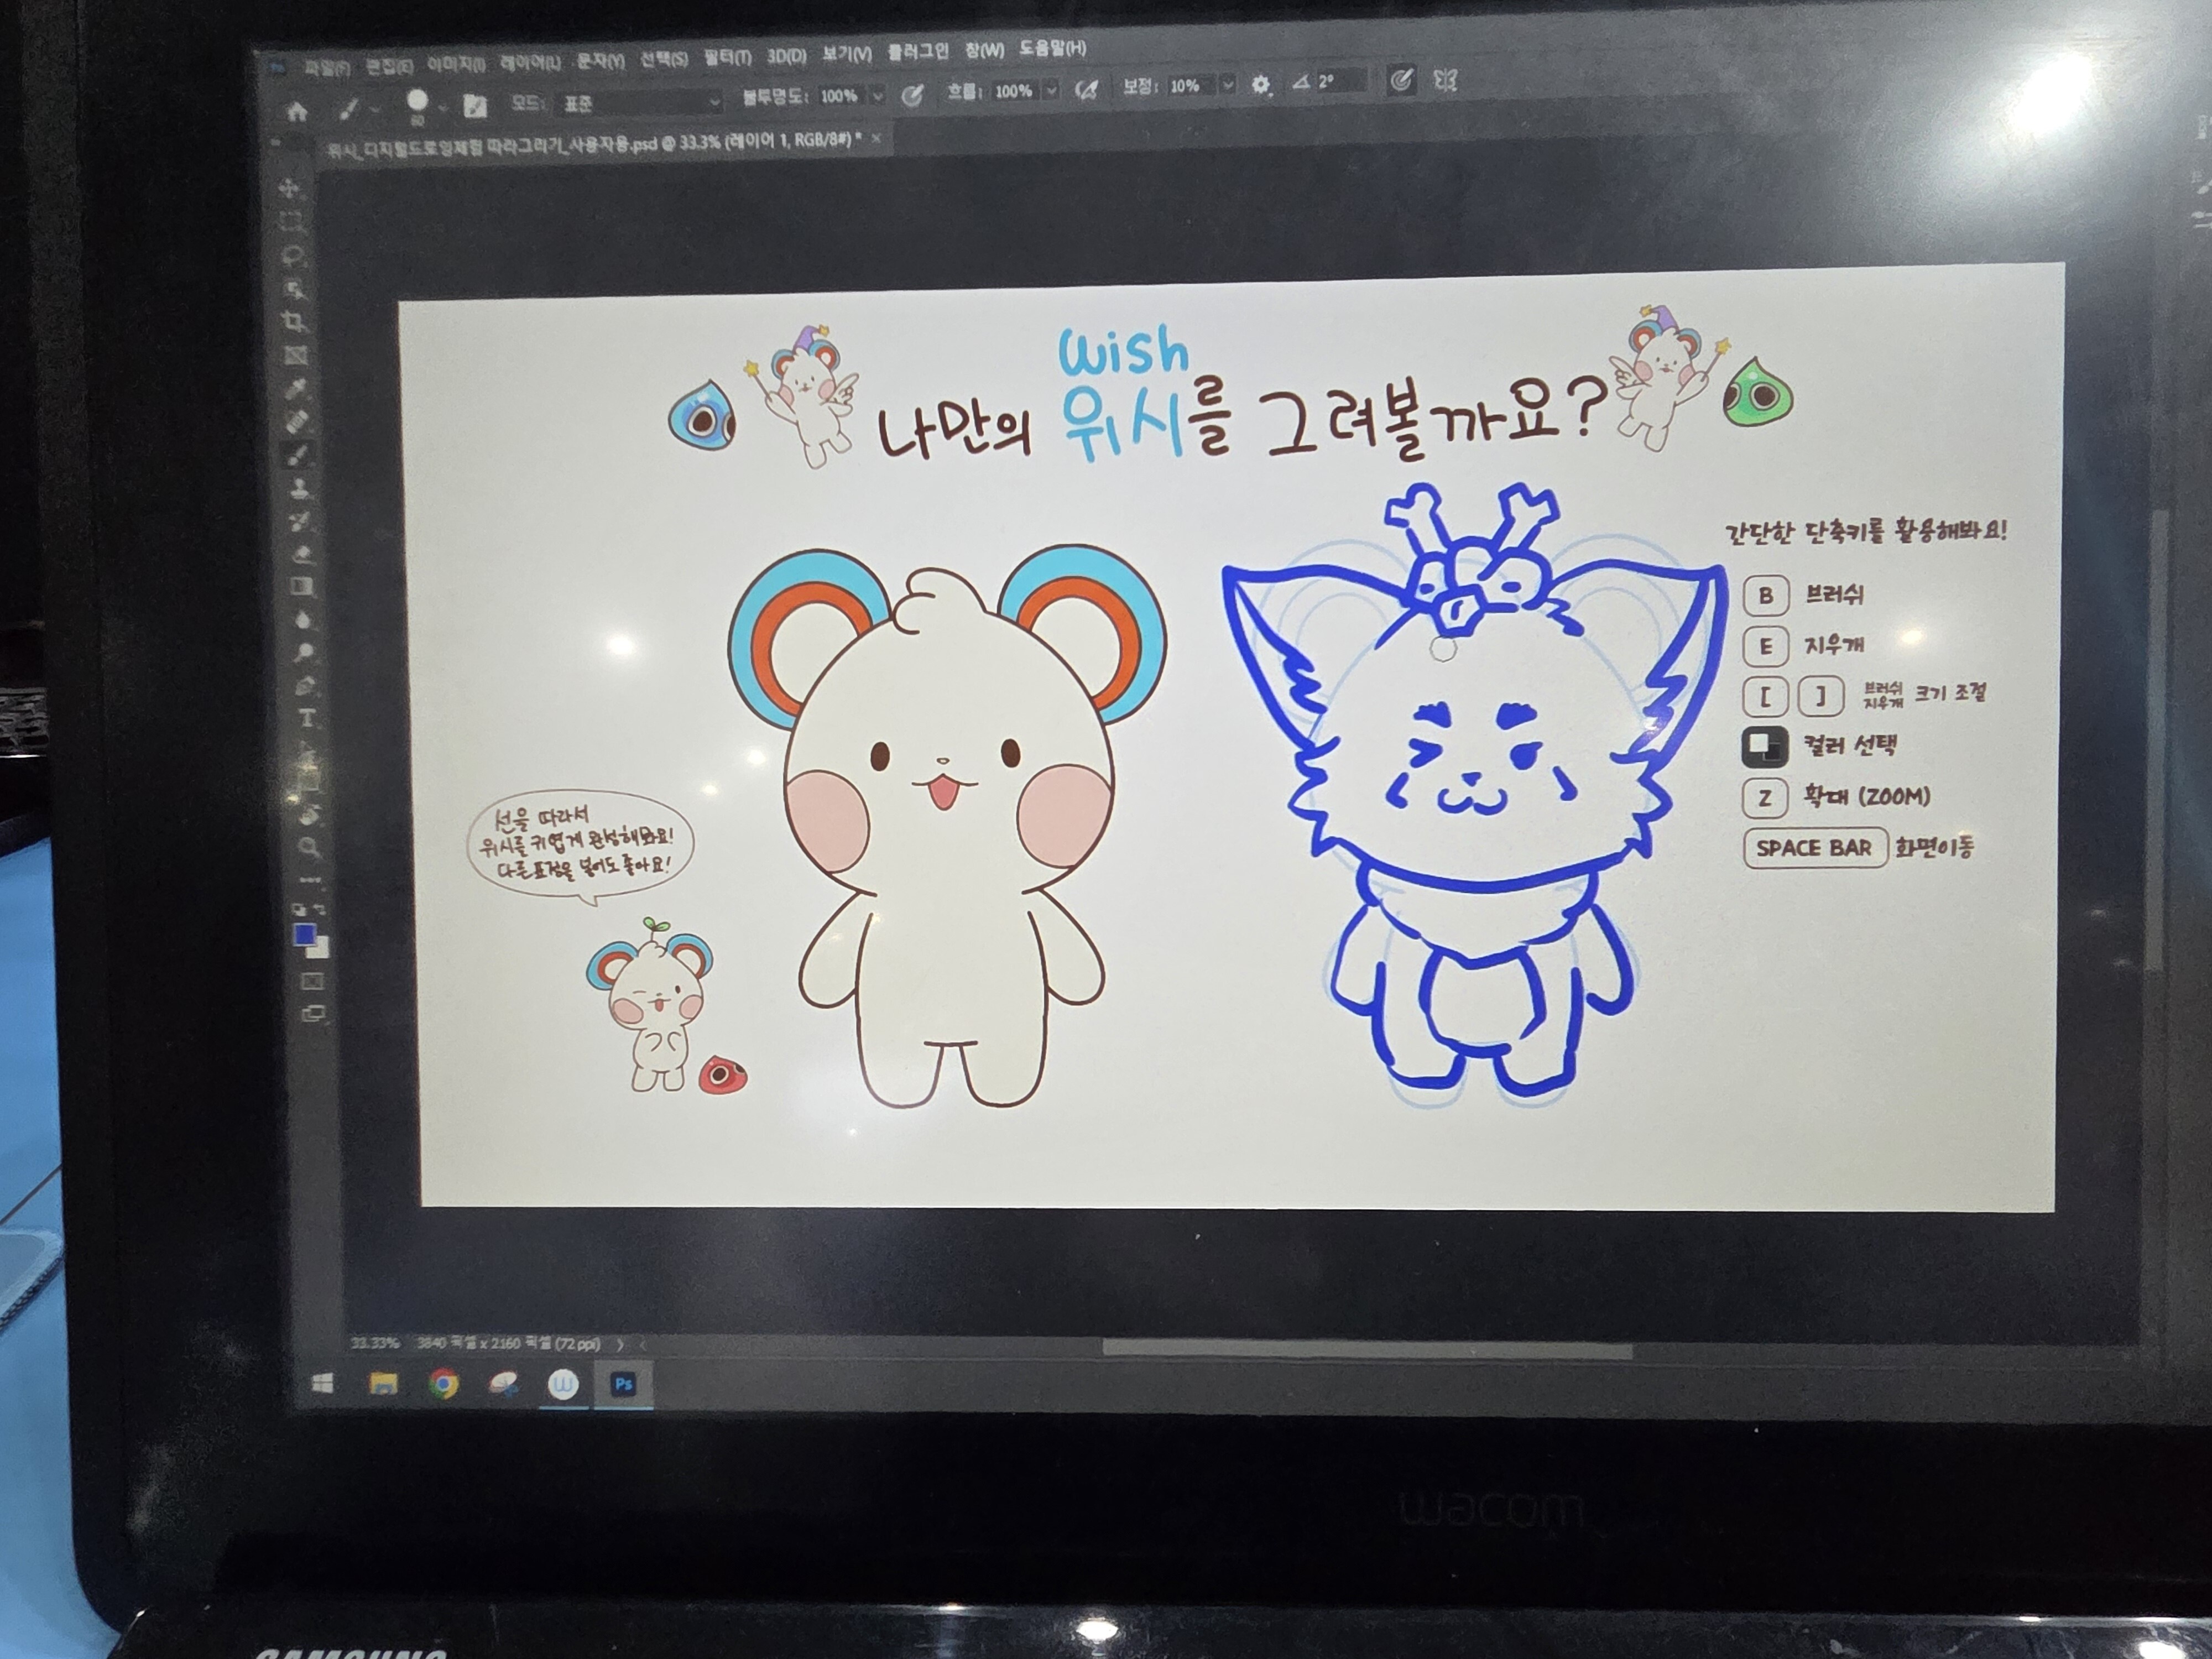
Task: Open brush smoothing options gear
Action: point(1260,85)
